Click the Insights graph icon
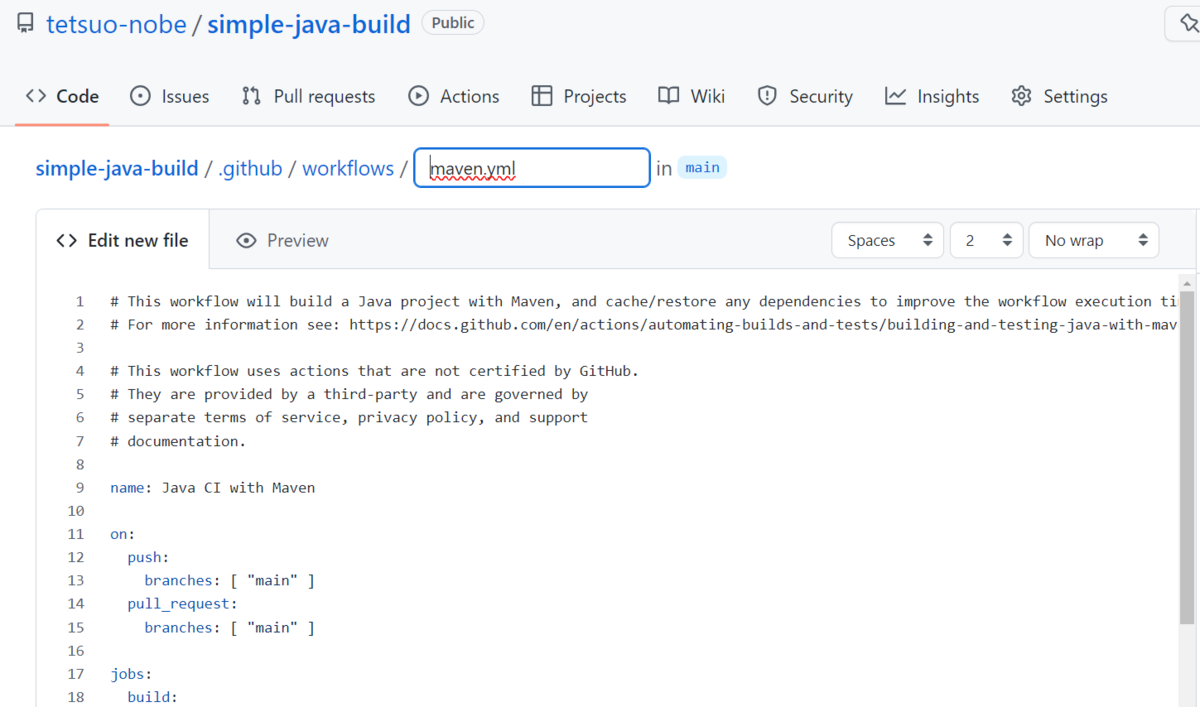The width and height of the screenshot is (1200, 707). click(x=895, y=96)
